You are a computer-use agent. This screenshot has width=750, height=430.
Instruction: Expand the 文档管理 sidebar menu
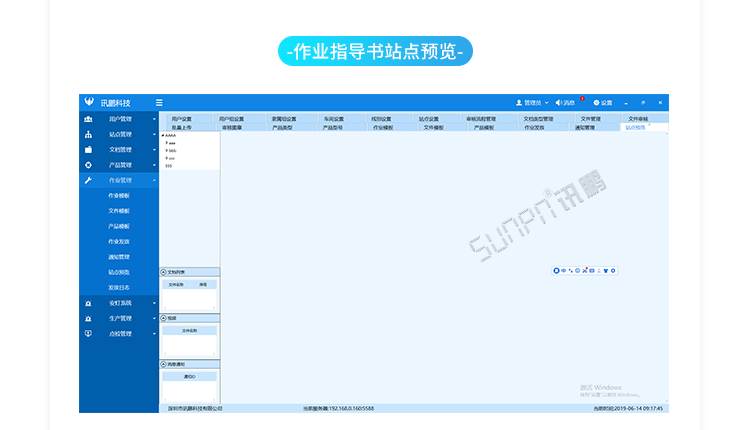pos(154,150)
